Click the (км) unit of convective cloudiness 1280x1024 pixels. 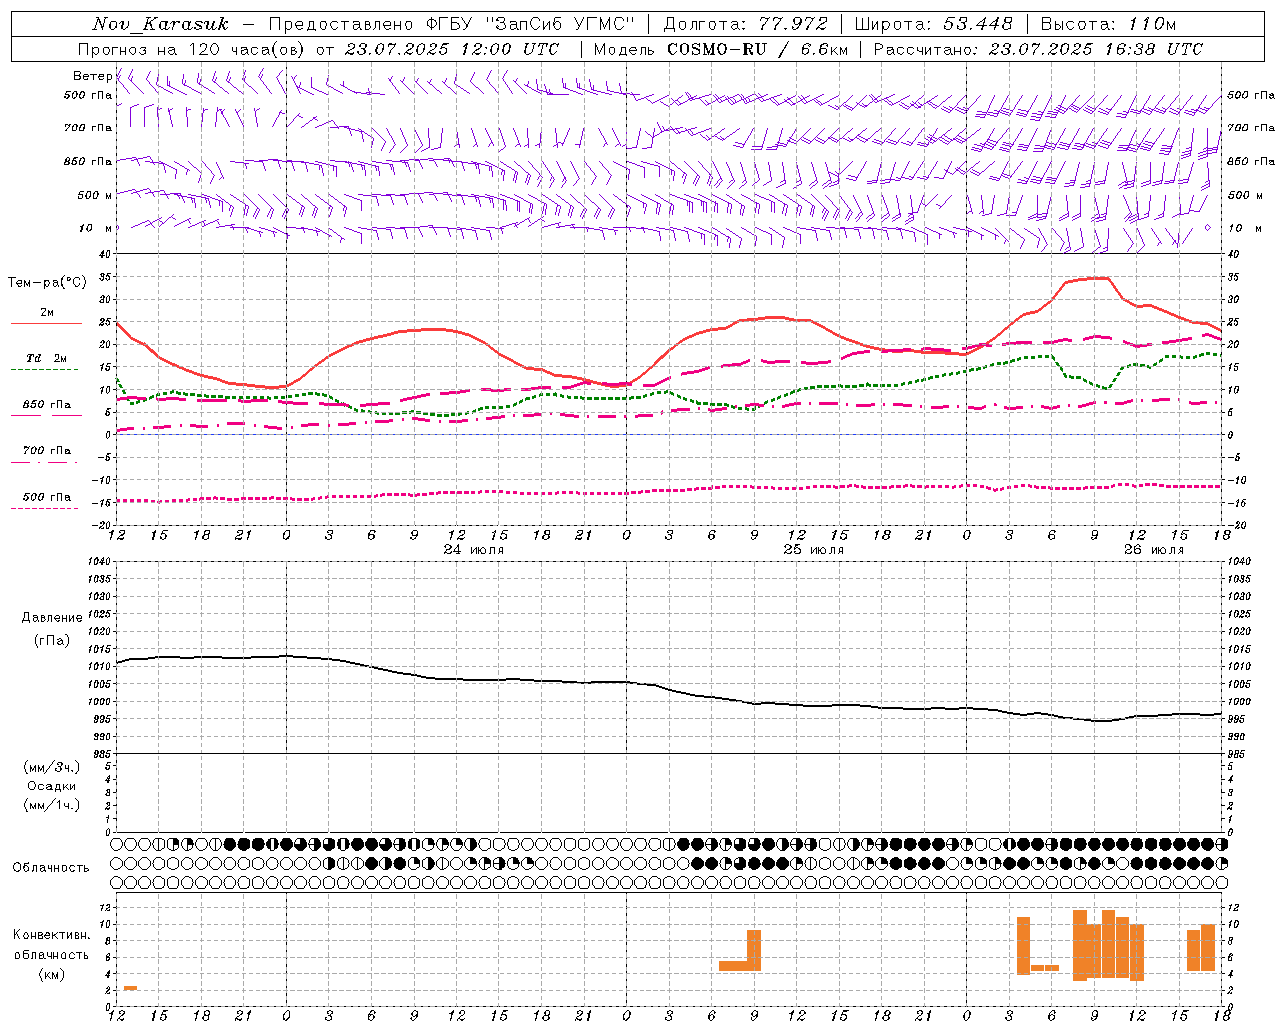(51, 974)
